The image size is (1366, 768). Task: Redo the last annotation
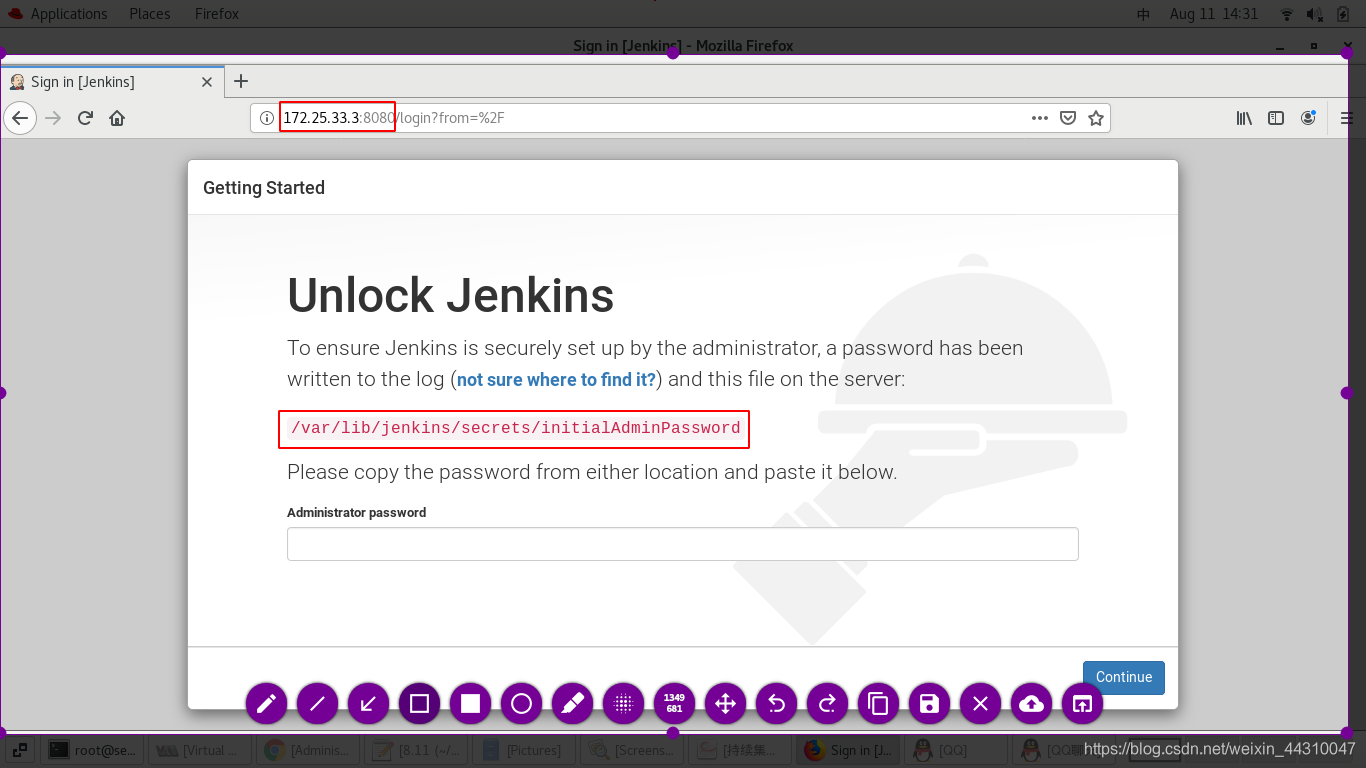[827, 704]
